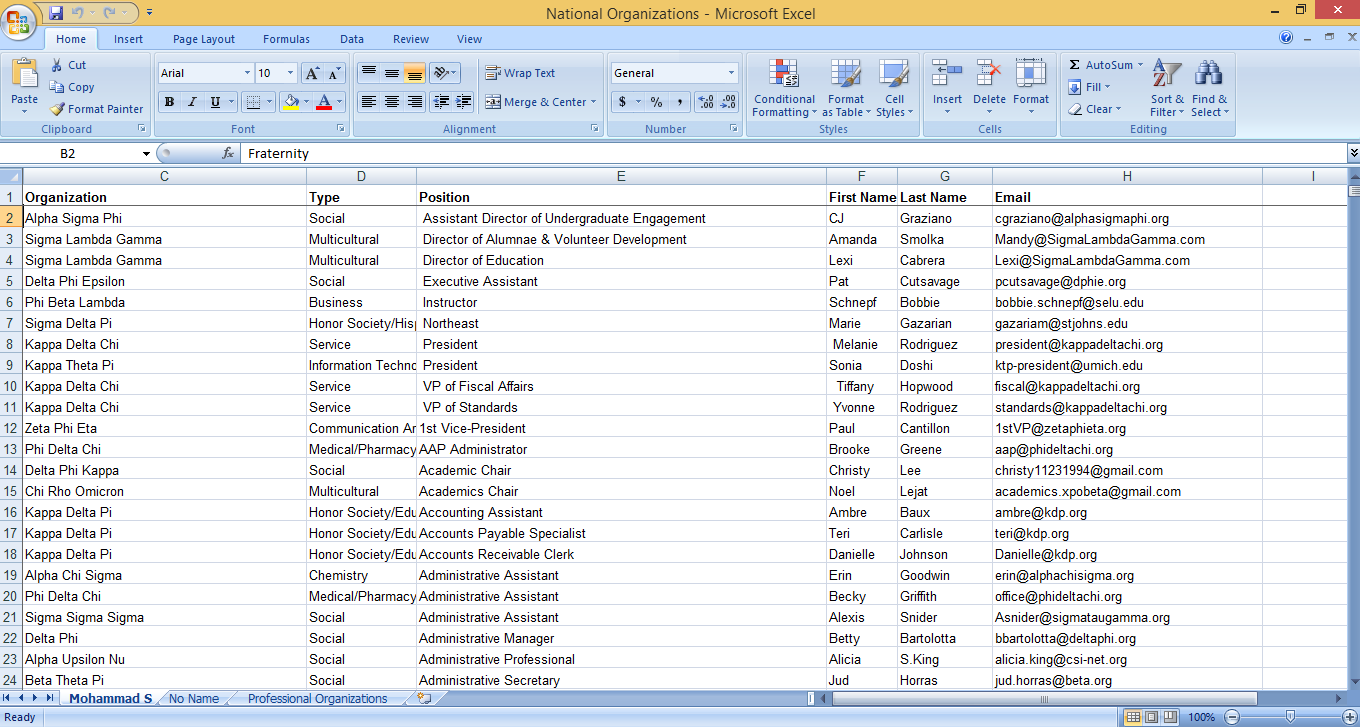
Task: Open the Review tab
Action: coord(411,39)
